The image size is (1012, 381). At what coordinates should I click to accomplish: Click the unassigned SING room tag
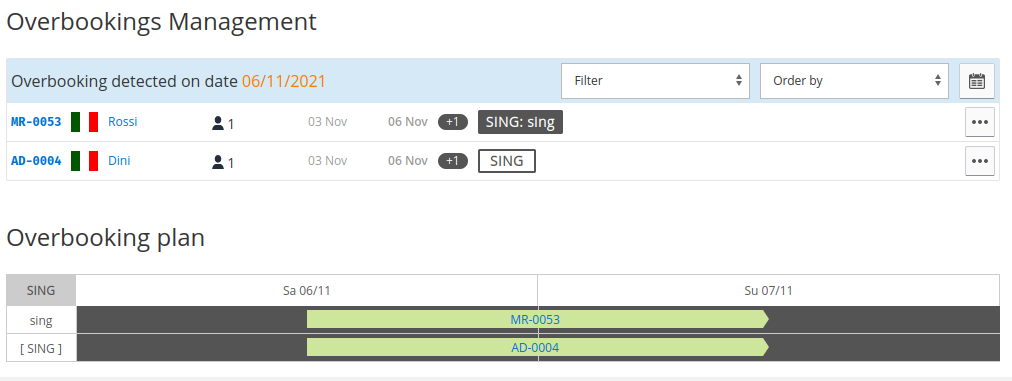coord(507,161)
